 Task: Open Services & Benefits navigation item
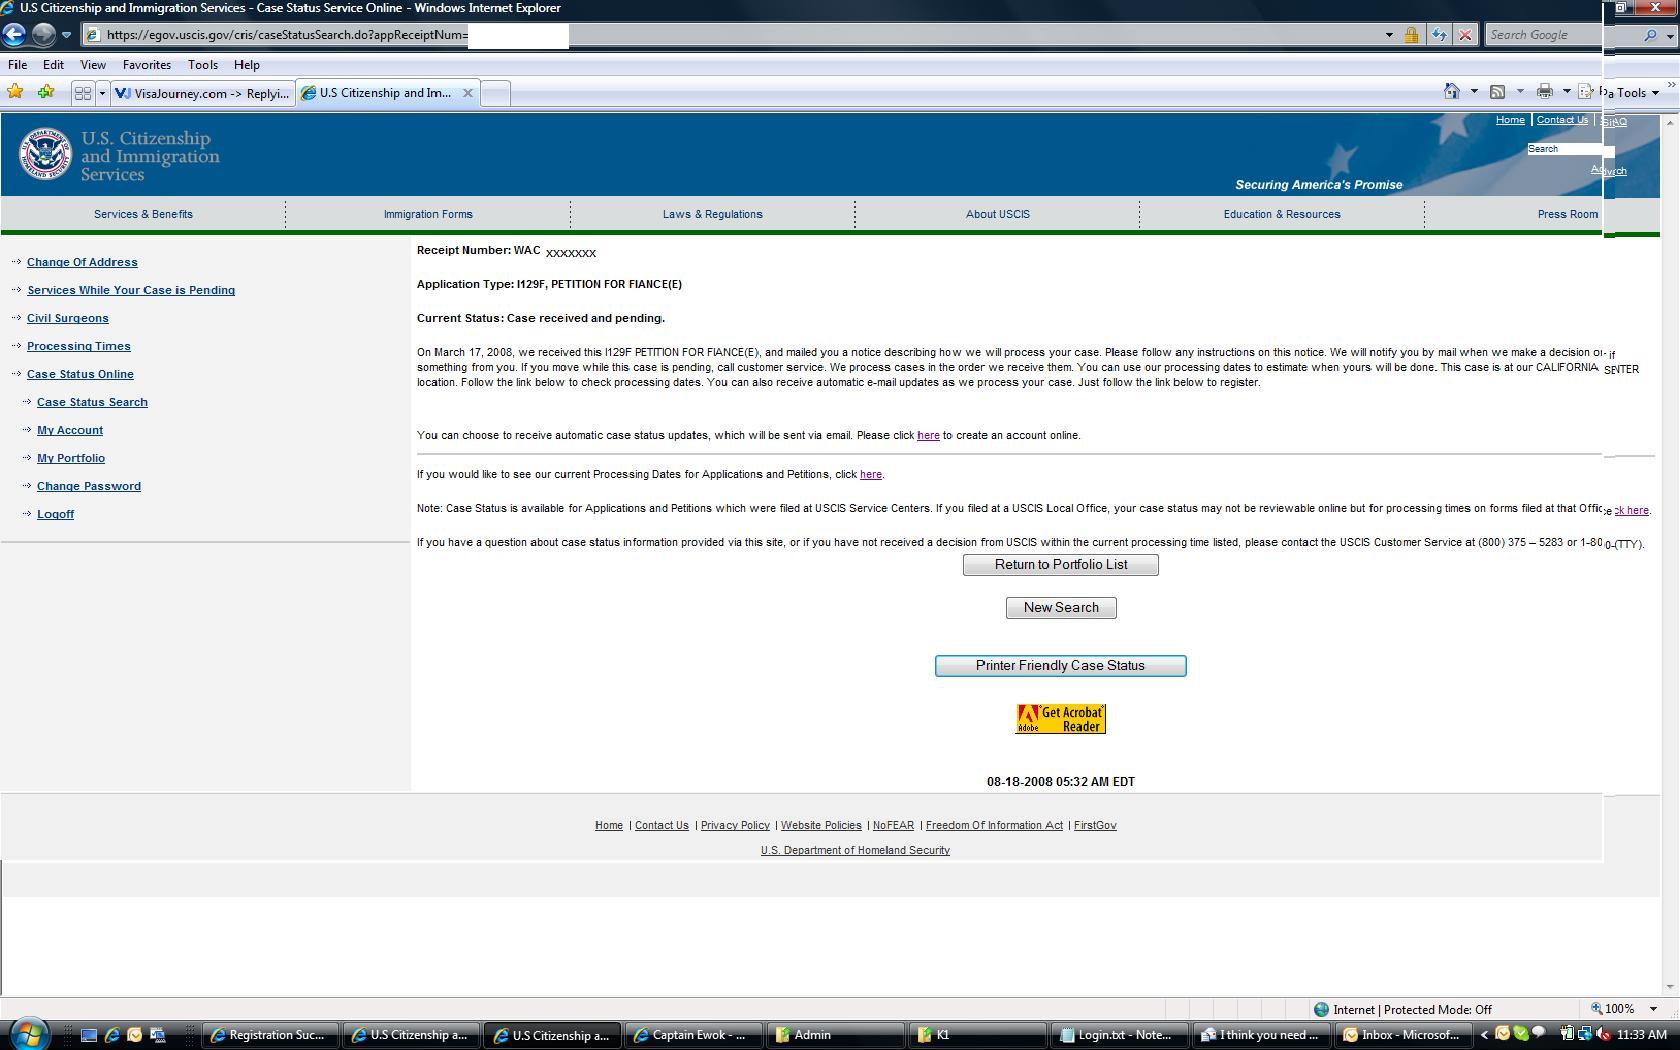click(143, 214)
